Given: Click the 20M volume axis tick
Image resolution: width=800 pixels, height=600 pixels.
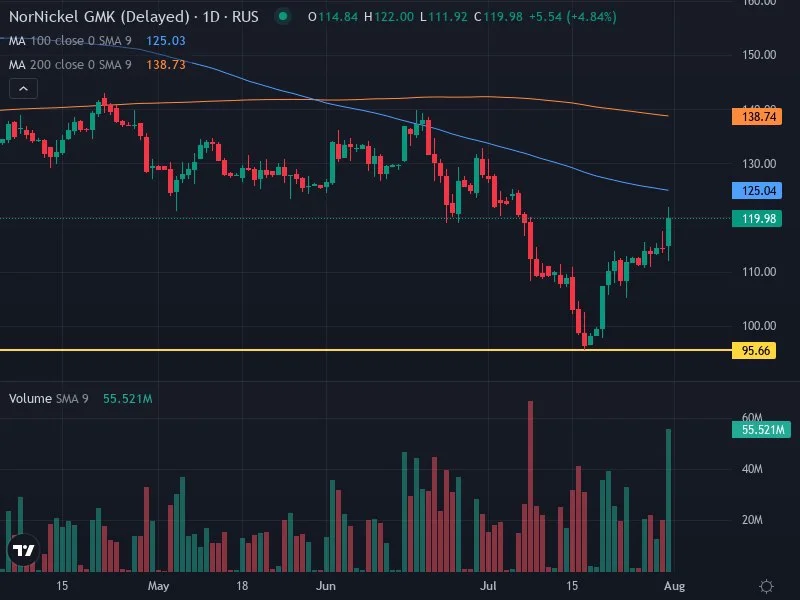Looking at the screenshot, I should [752, 520].
